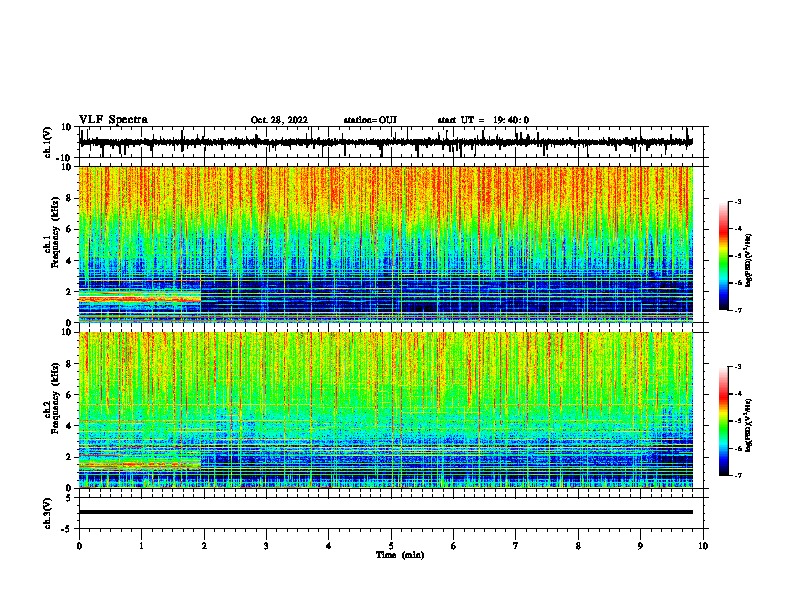Click the "6" kHz tick on ch.2 frequency axis
Viewport: 792px width, 612px height.
pos(69,394)
